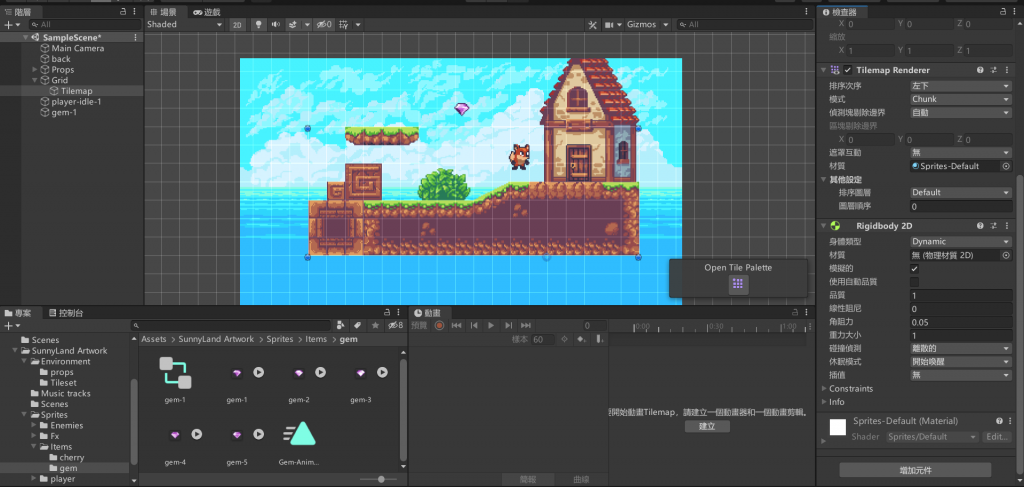Image resolution: width=1024 pixels, height=487 pixels.
Task: Go to first animation keyframe button
Action: 457,326
